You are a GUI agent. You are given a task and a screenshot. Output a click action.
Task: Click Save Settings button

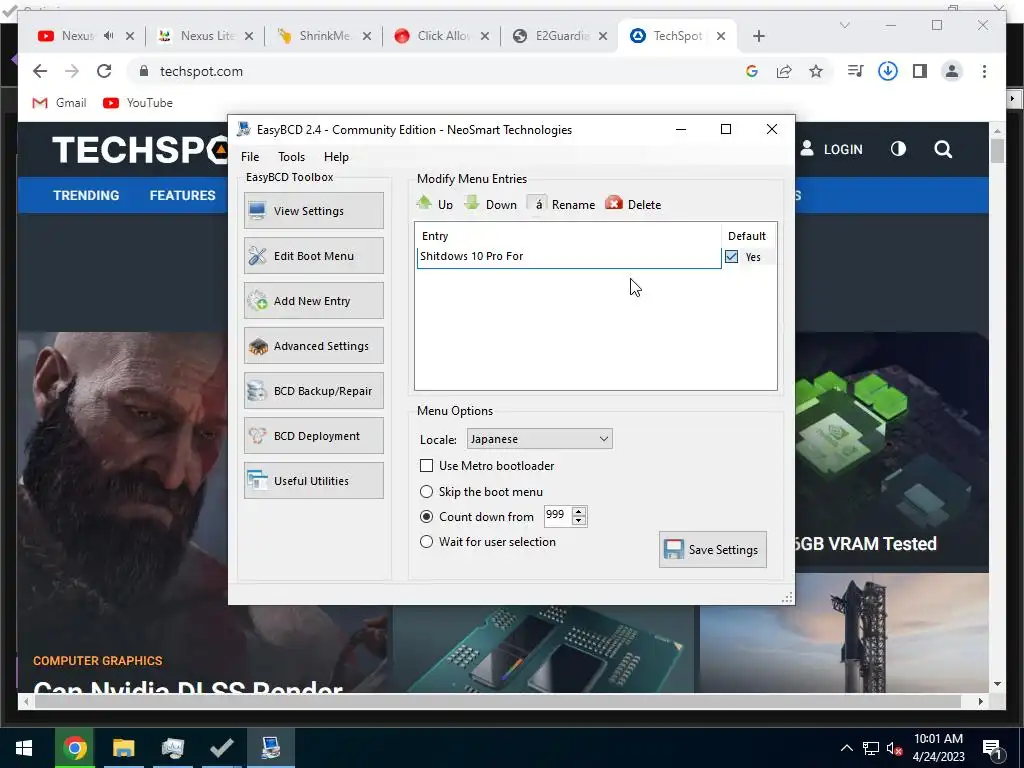pyautogui.click(x=712, y=549)
